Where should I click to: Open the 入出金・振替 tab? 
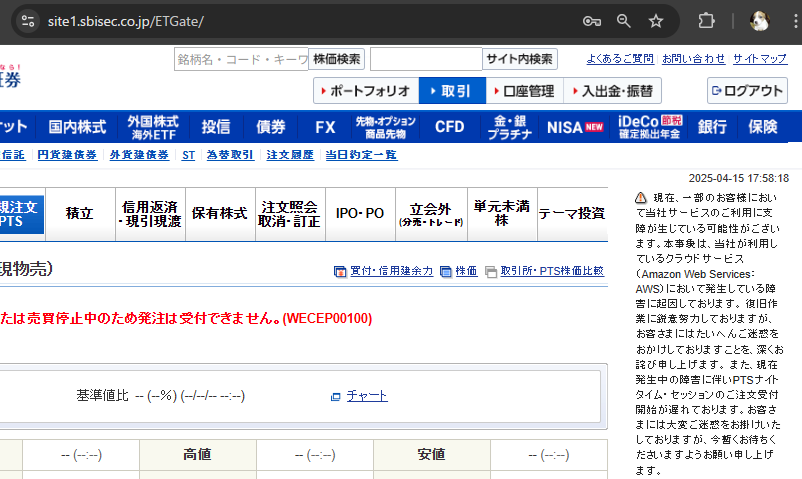[x=611, y=91]
